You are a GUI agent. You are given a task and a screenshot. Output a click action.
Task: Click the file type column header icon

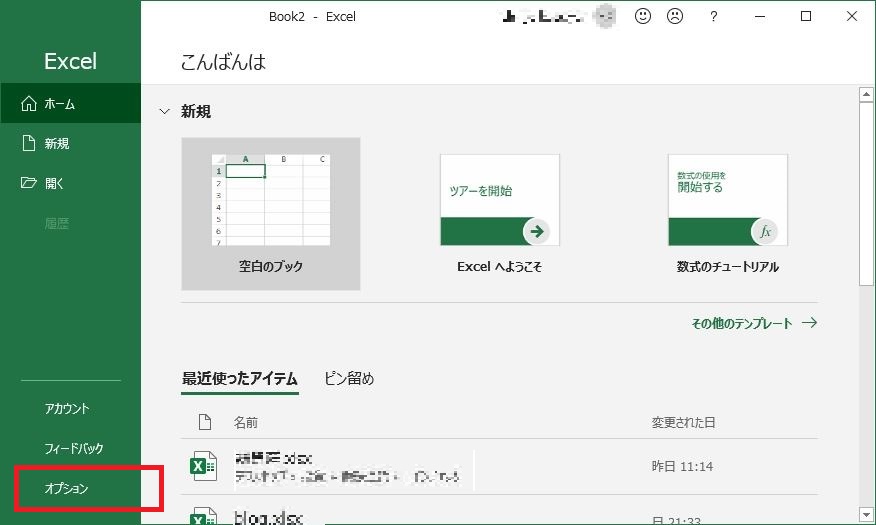(x=205, y=422)
